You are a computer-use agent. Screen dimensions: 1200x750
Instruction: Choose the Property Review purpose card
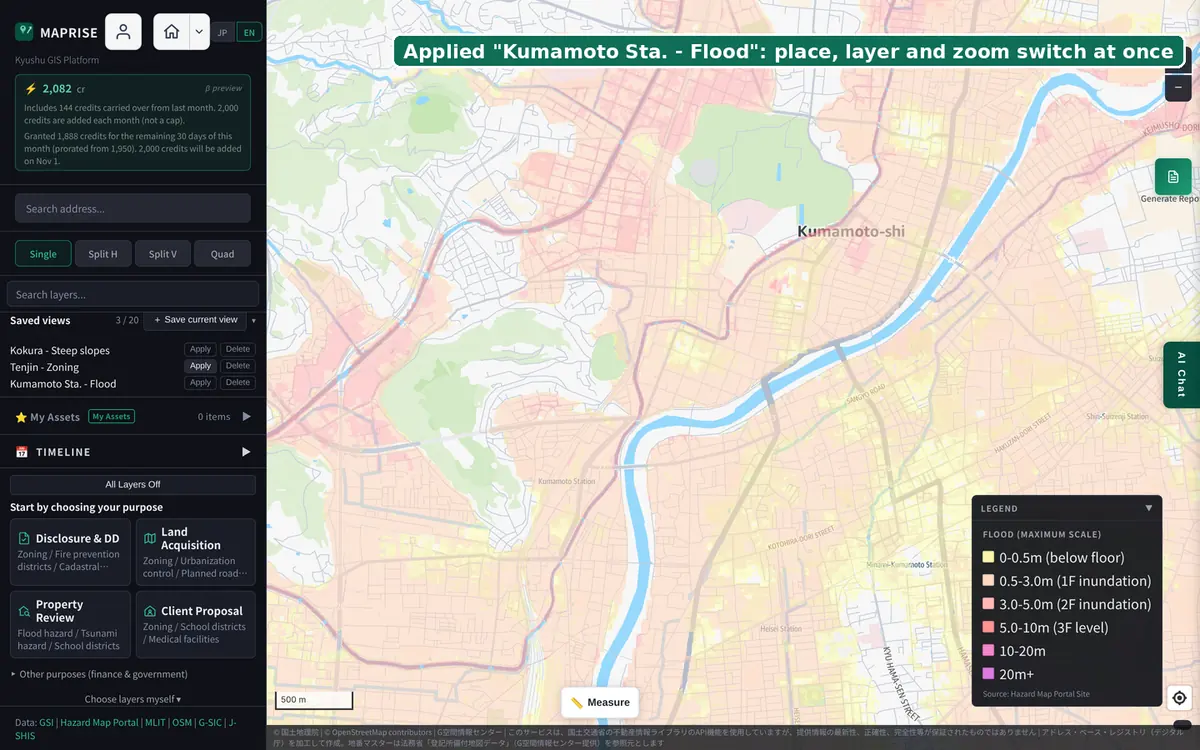(70, 625)
